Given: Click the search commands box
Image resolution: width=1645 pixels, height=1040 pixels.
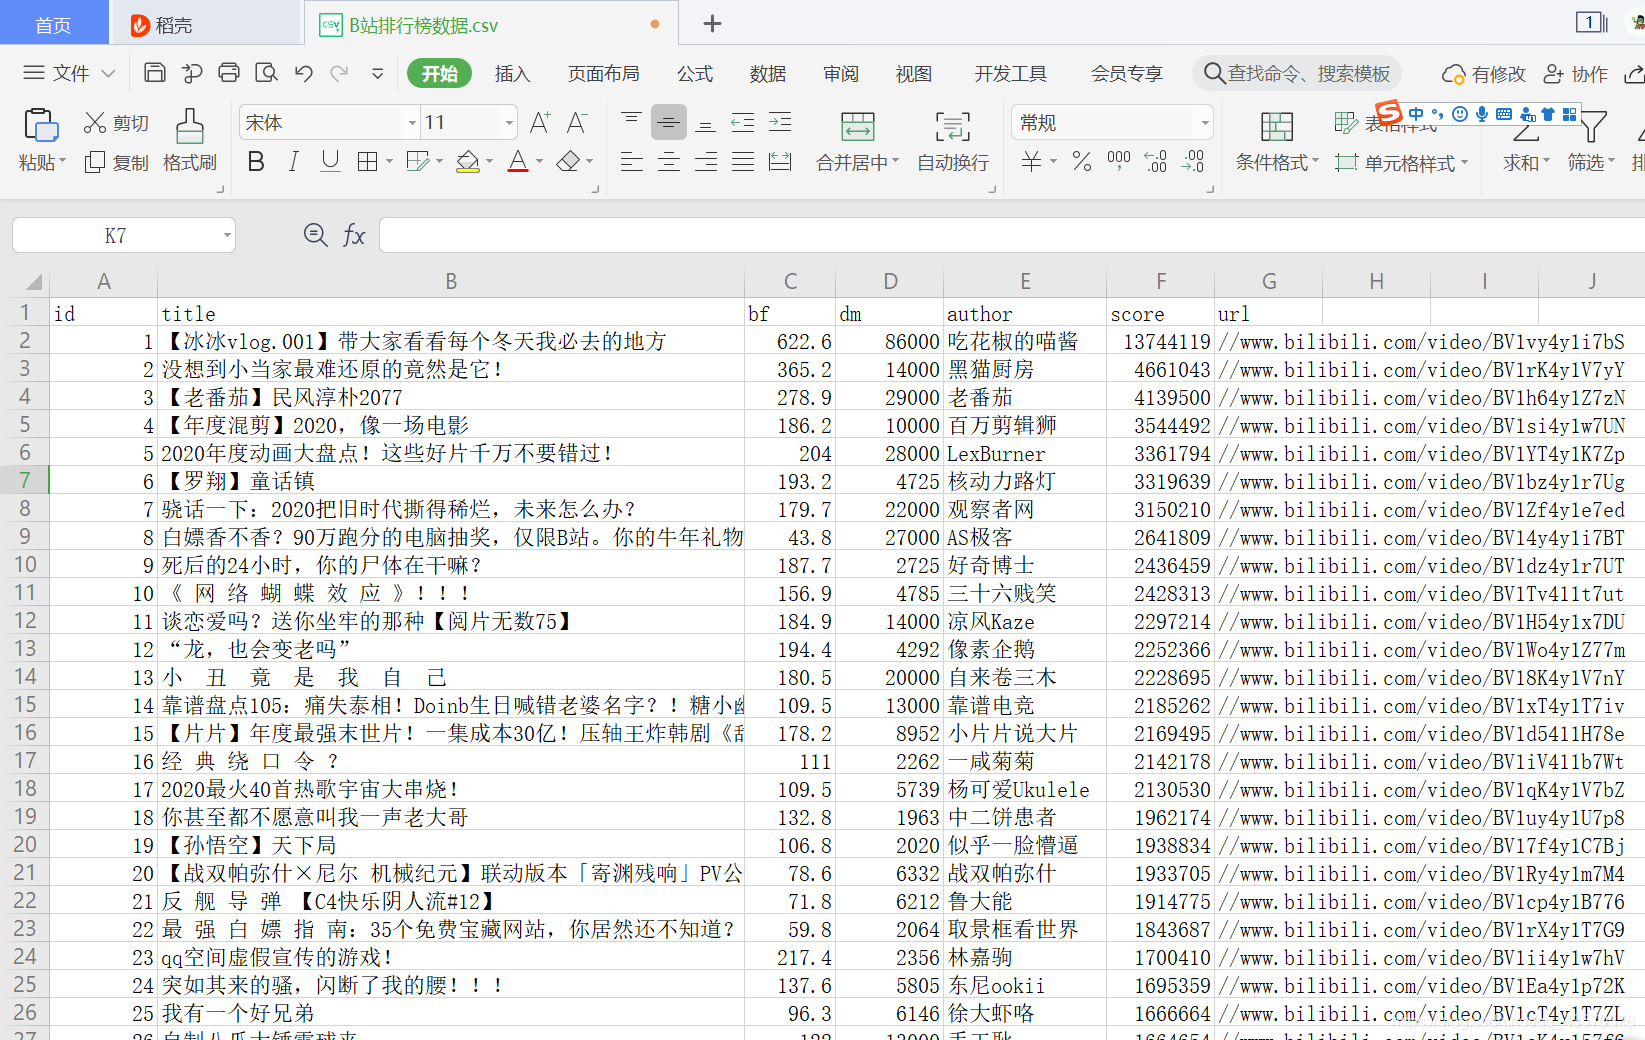Looking at the screenshot, I should (1297, 73).
